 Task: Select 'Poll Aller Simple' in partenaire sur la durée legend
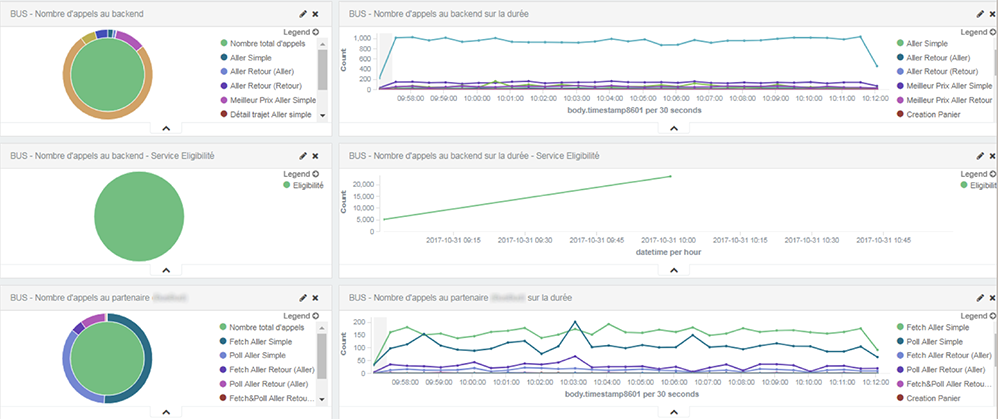tap(930, 342)
